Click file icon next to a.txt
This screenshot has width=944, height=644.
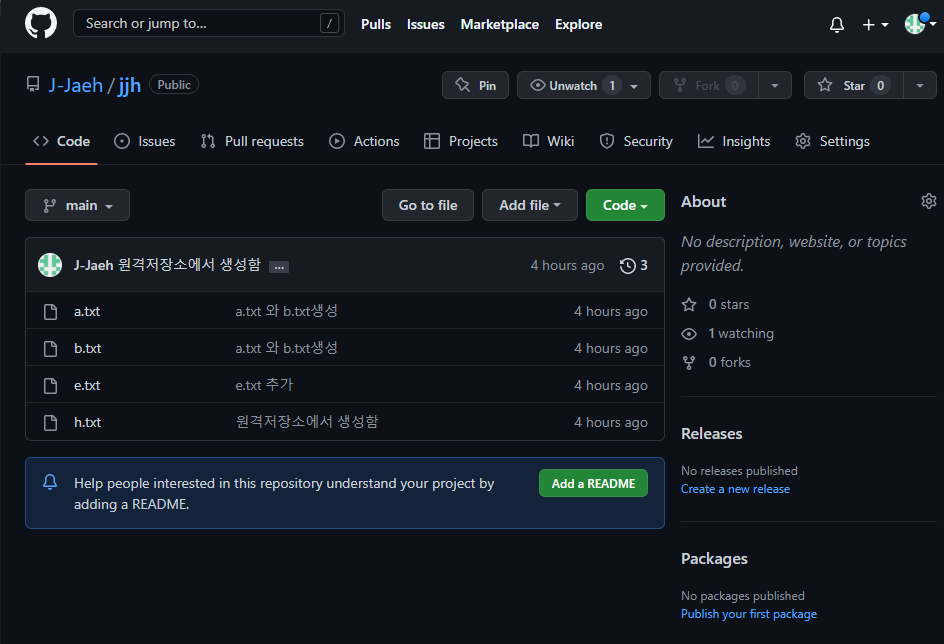[x=51, y=312]
